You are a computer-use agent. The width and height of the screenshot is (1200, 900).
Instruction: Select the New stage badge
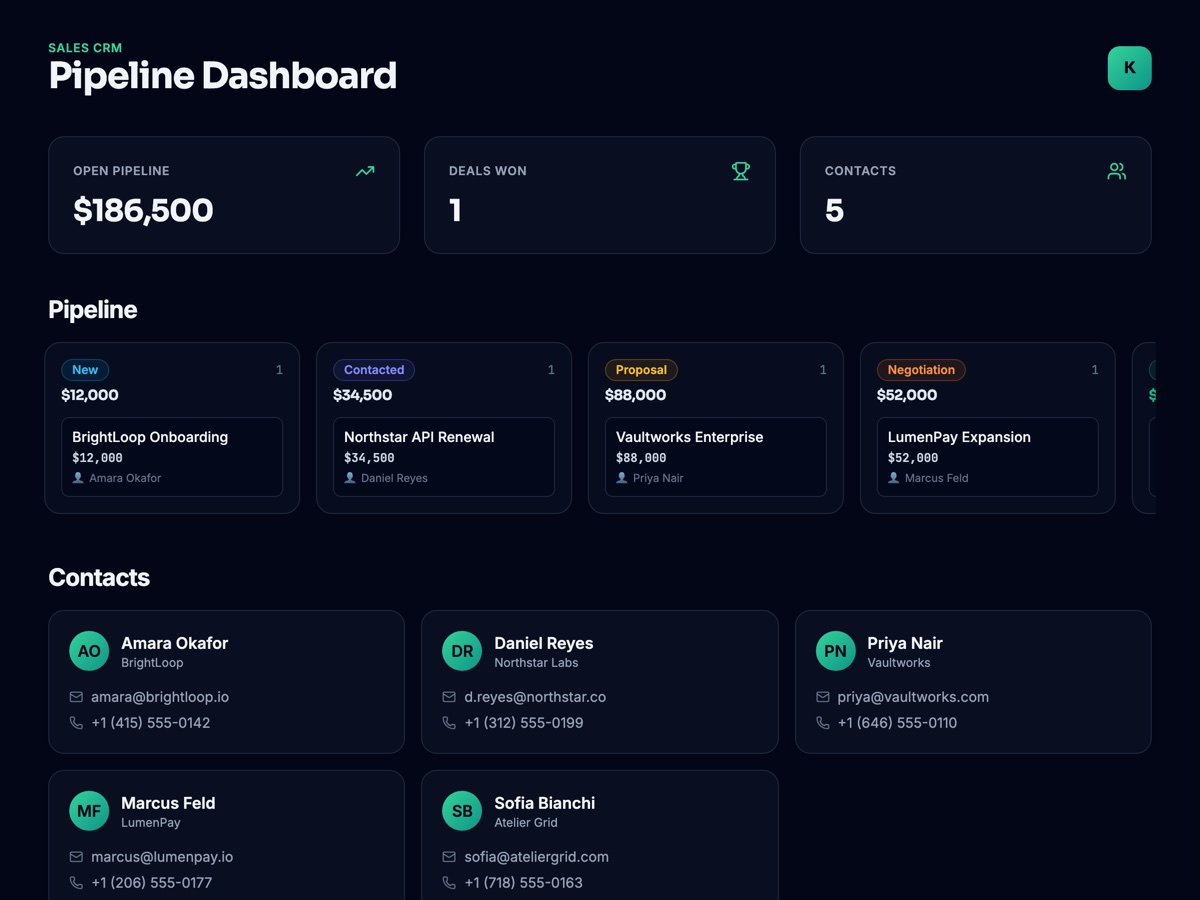click(x=85, y=370)
